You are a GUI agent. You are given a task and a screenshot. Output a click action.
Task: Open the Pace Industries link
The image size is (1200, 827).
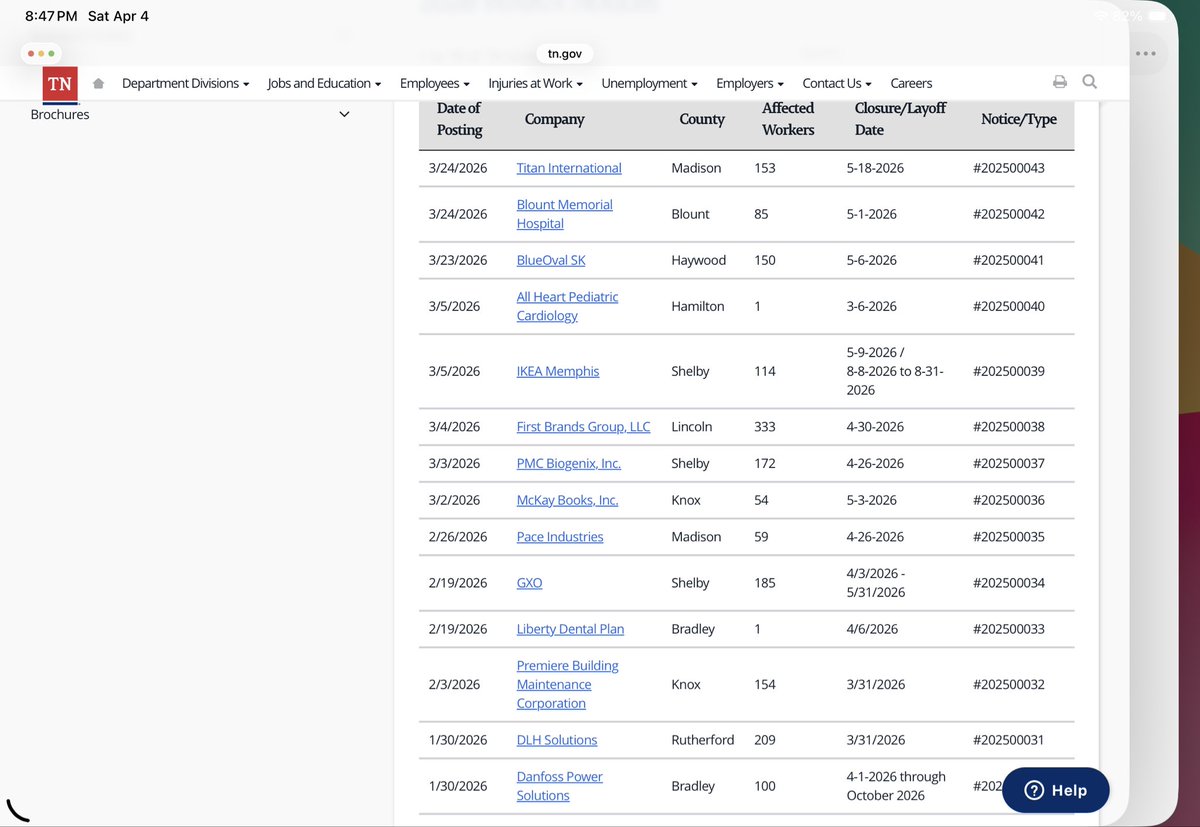pyautogui.click(x=560, y=537)
